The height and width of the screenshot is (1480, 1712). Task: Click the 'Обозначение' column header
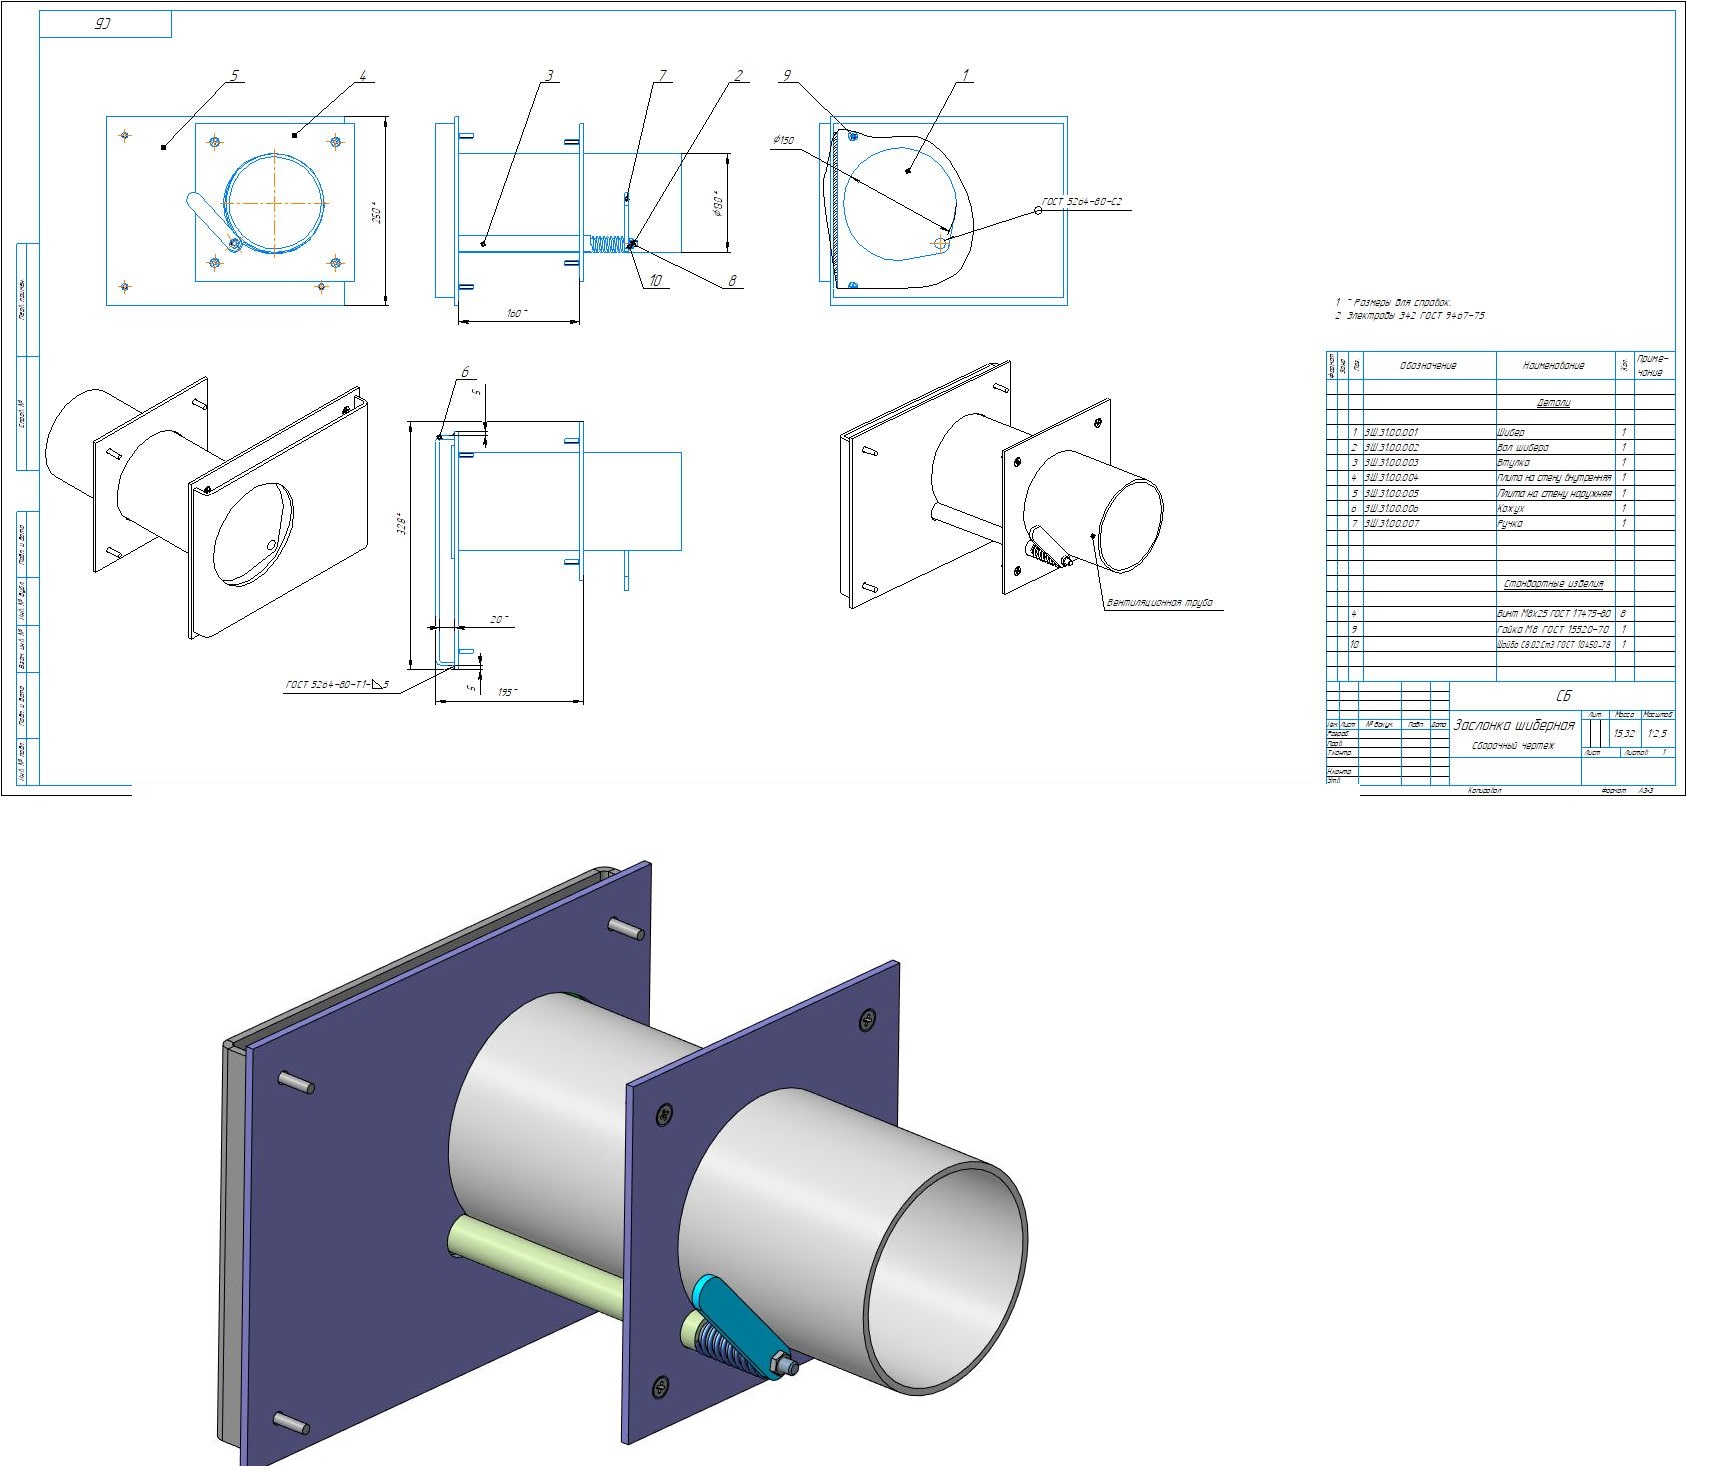tap(1428, 366)
